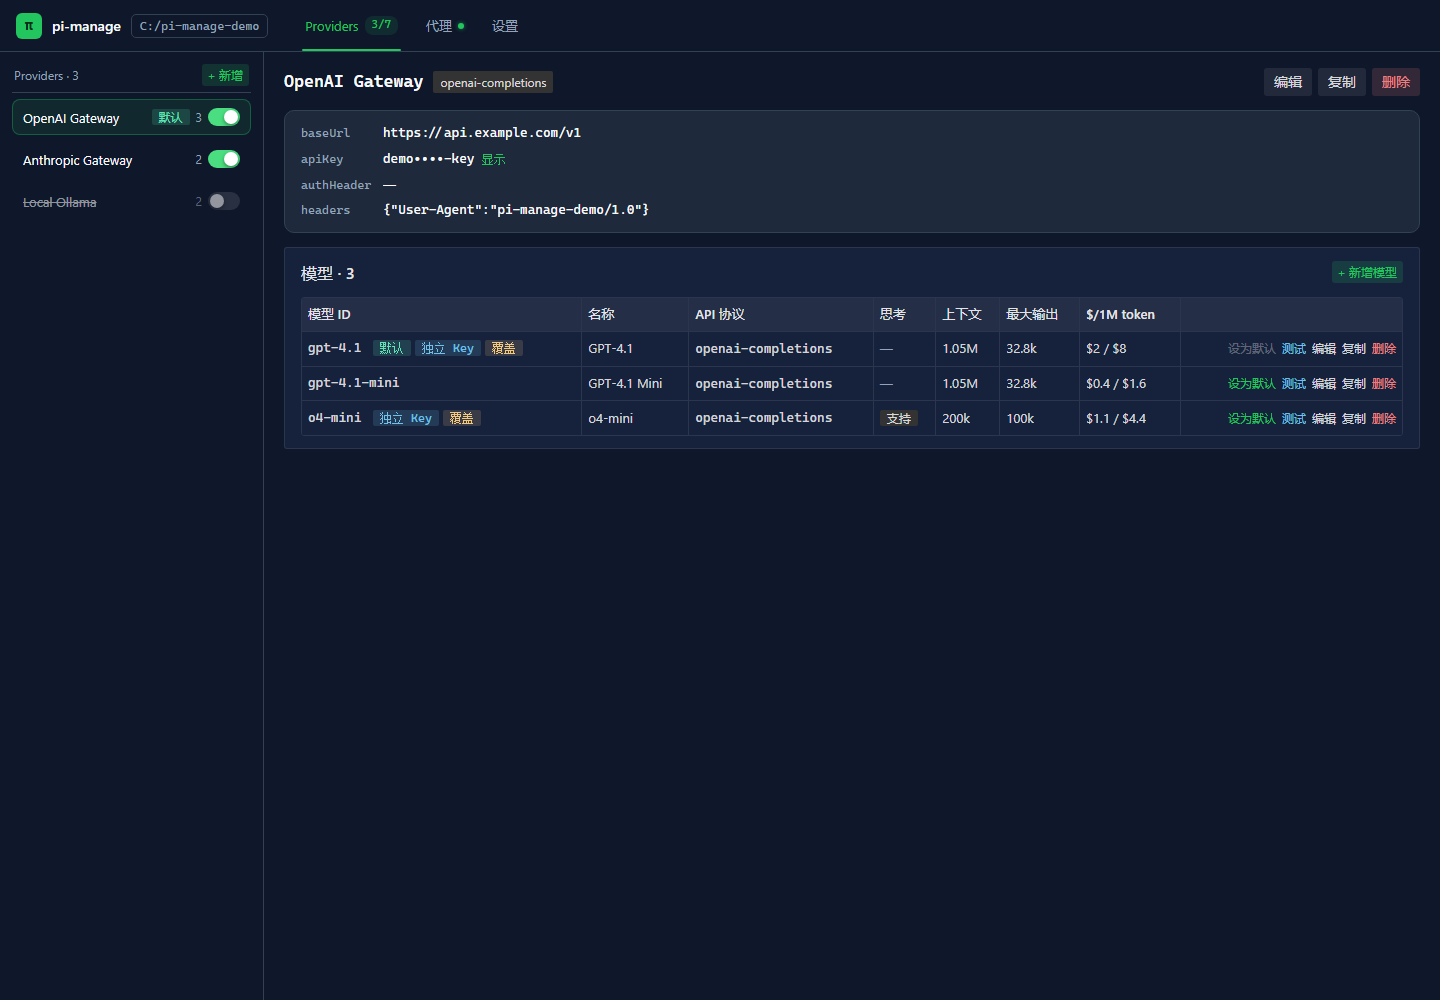Click the 支持 badge in o4-mini's 思考 column
Viewport: 1440px width, 1000px height.
pyautogui.click(x=899, y=419)
